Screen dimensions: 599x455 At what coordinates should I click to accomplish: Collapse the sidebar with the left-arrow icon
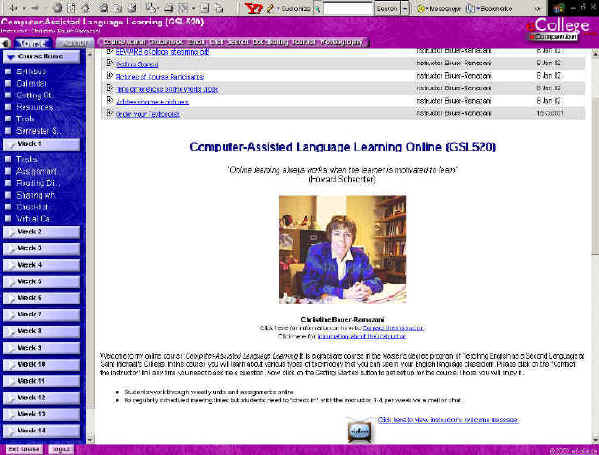(x=5, y=43)
